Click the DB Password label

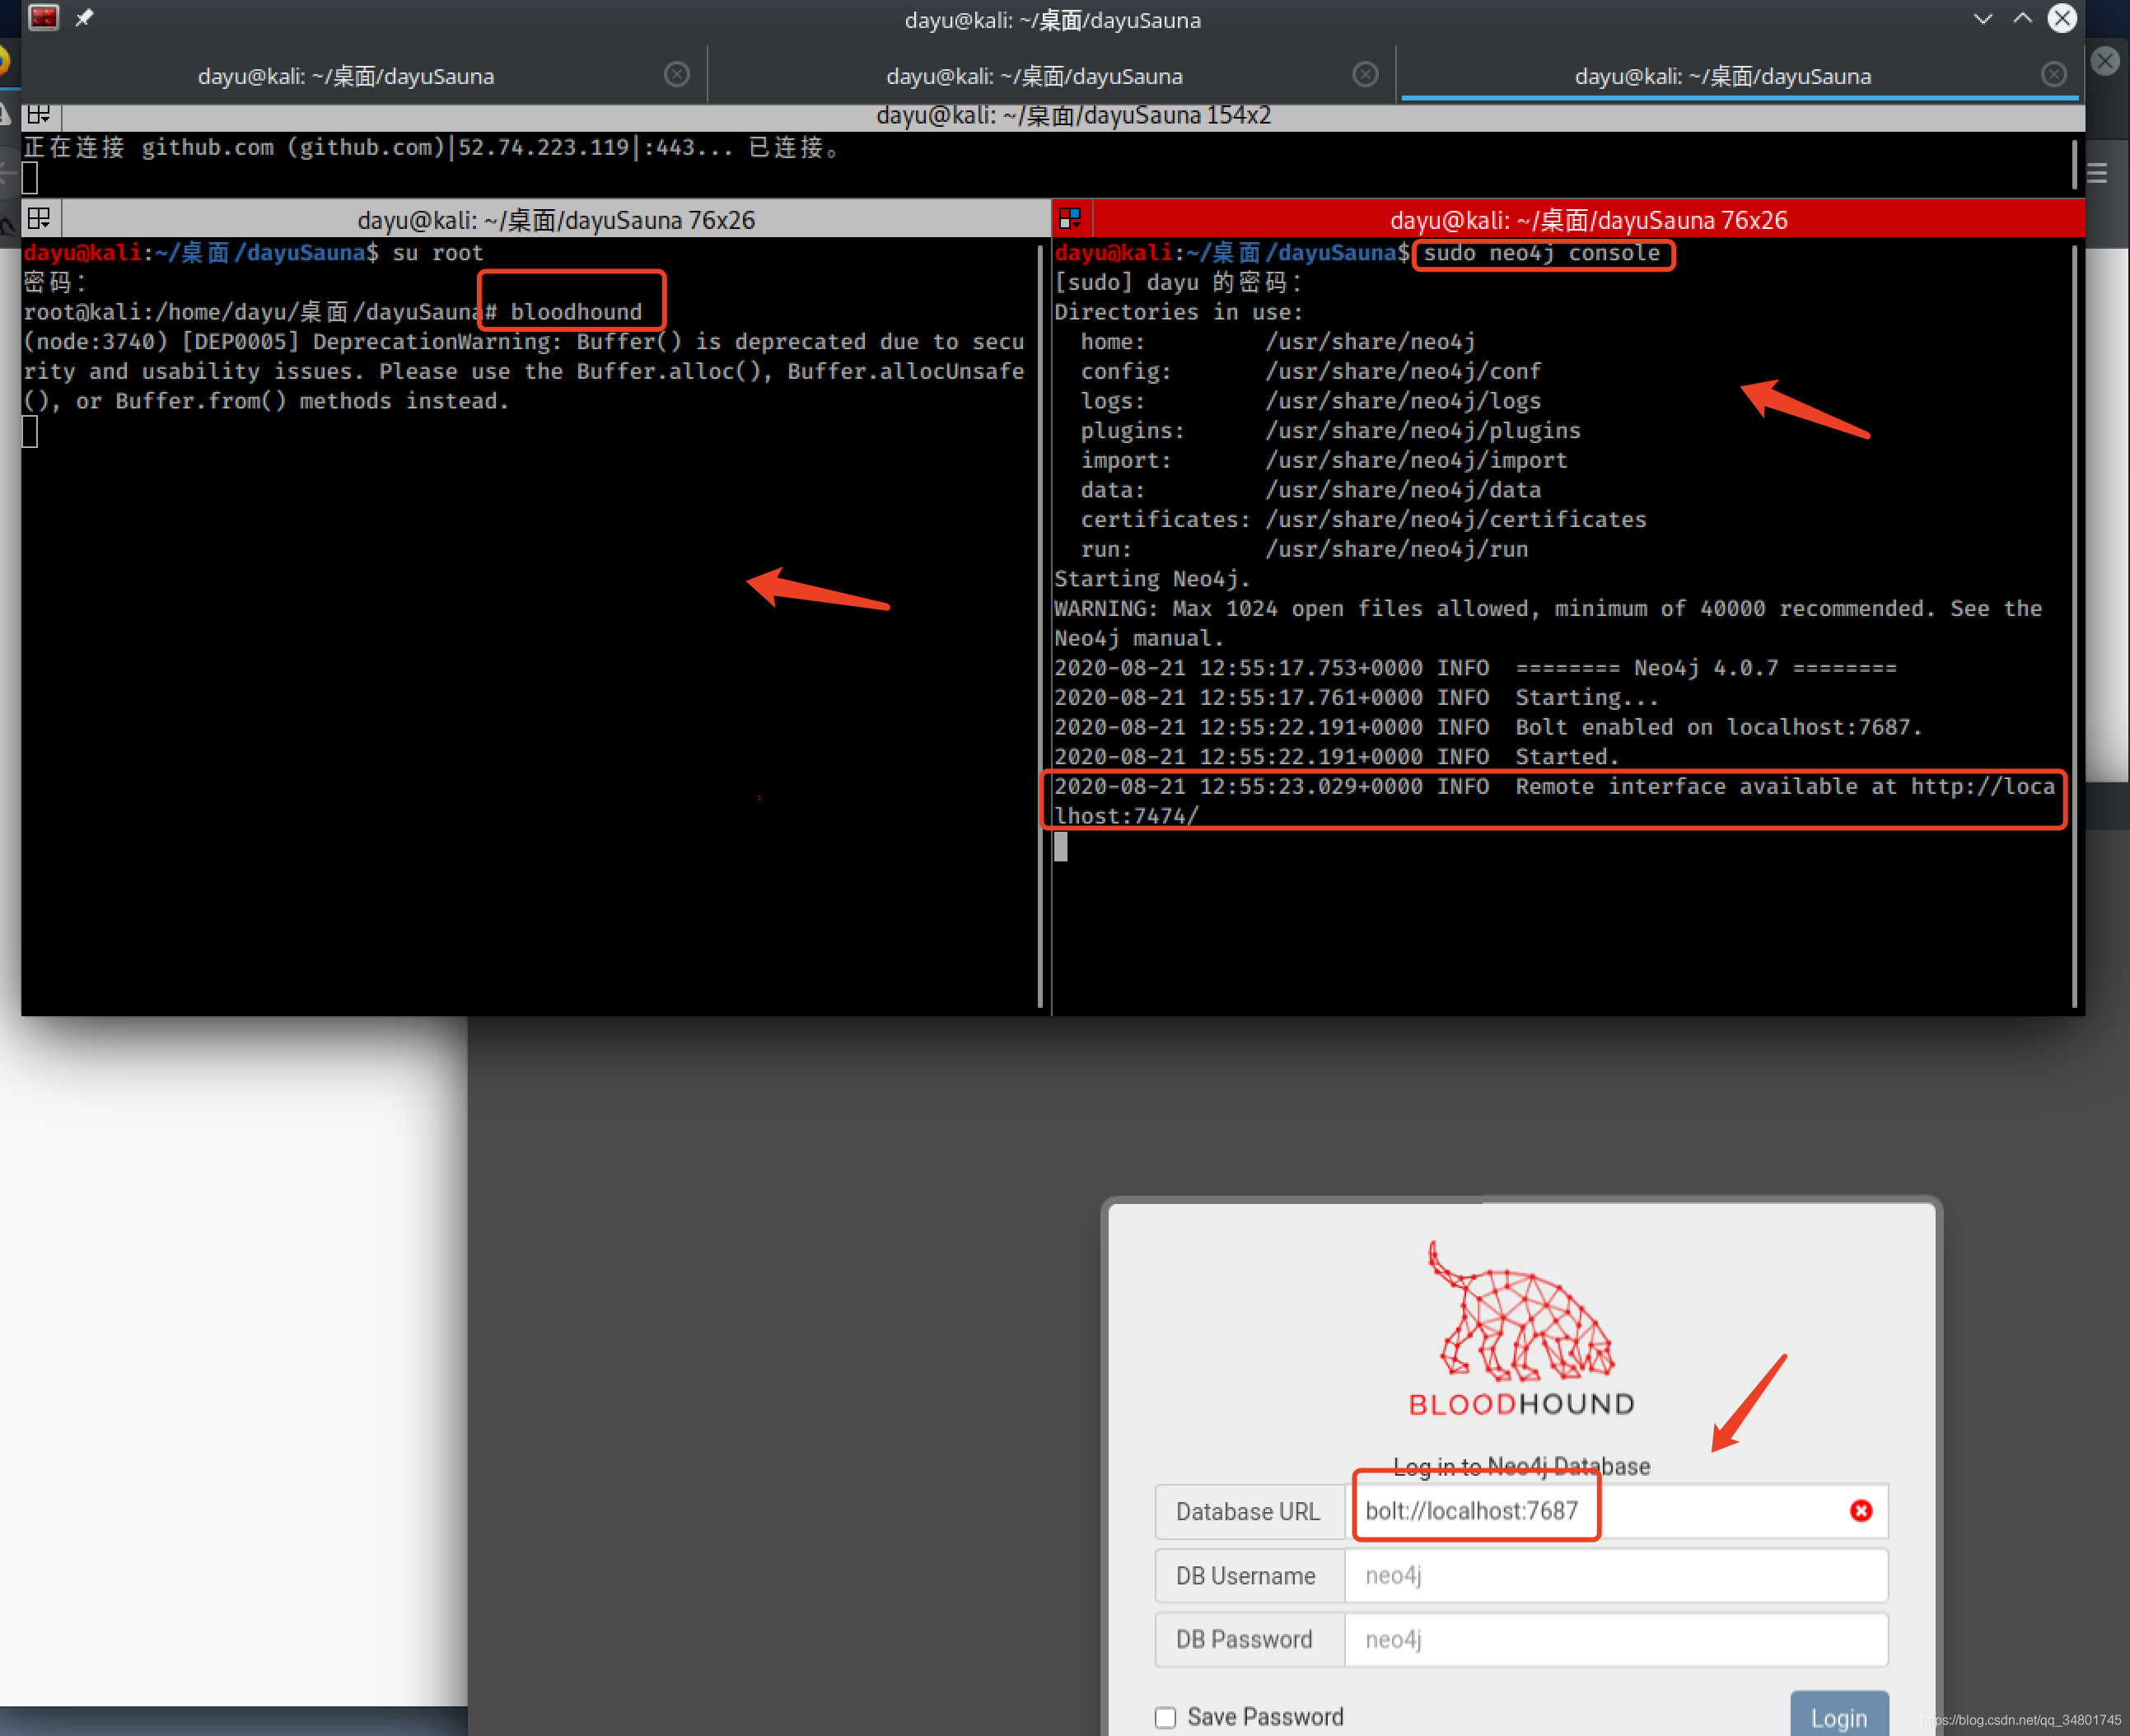pos(1244,1639)
